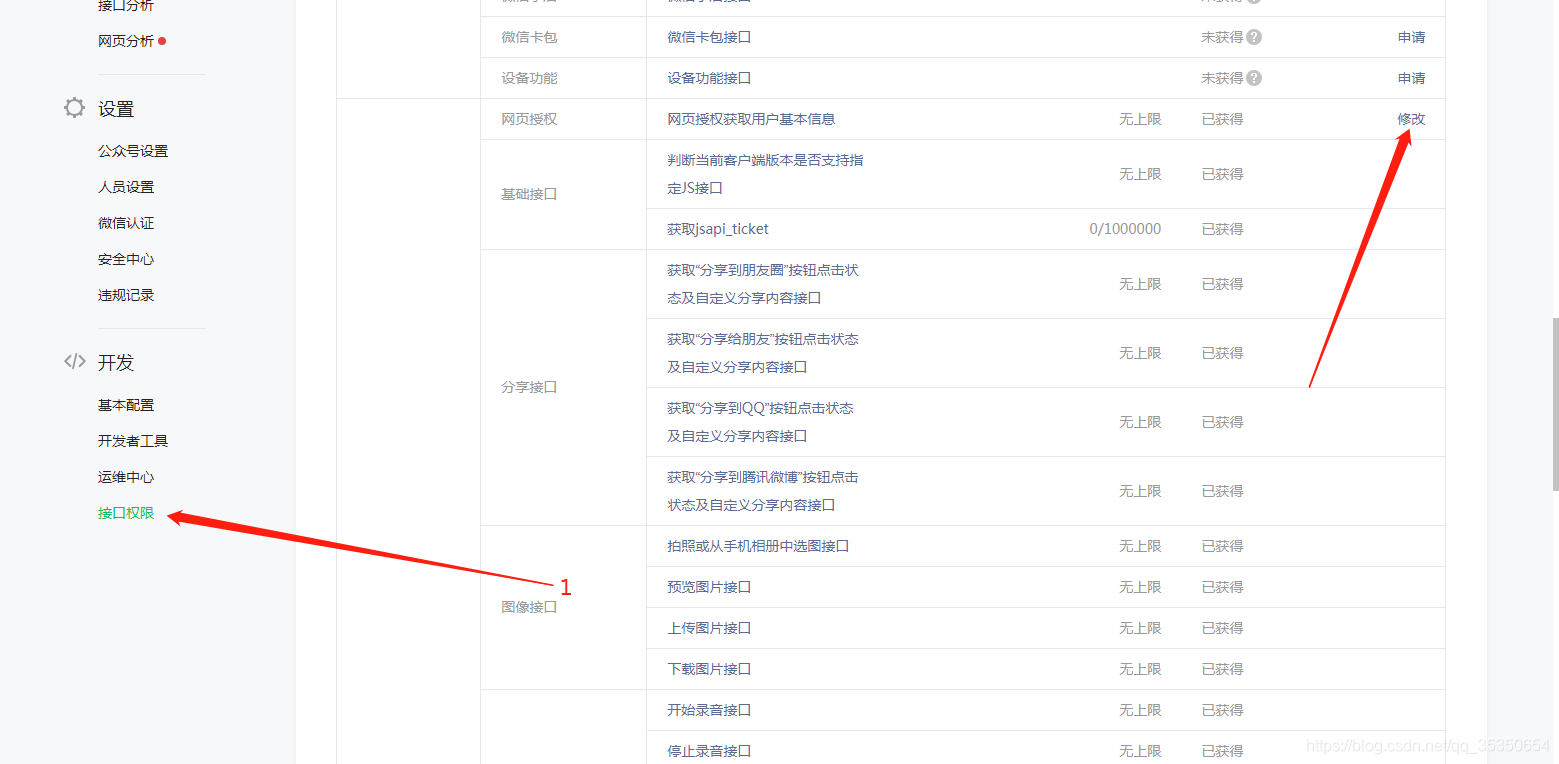
Task: Click the 分享到QQ interface name
Action: coord(760,422)
